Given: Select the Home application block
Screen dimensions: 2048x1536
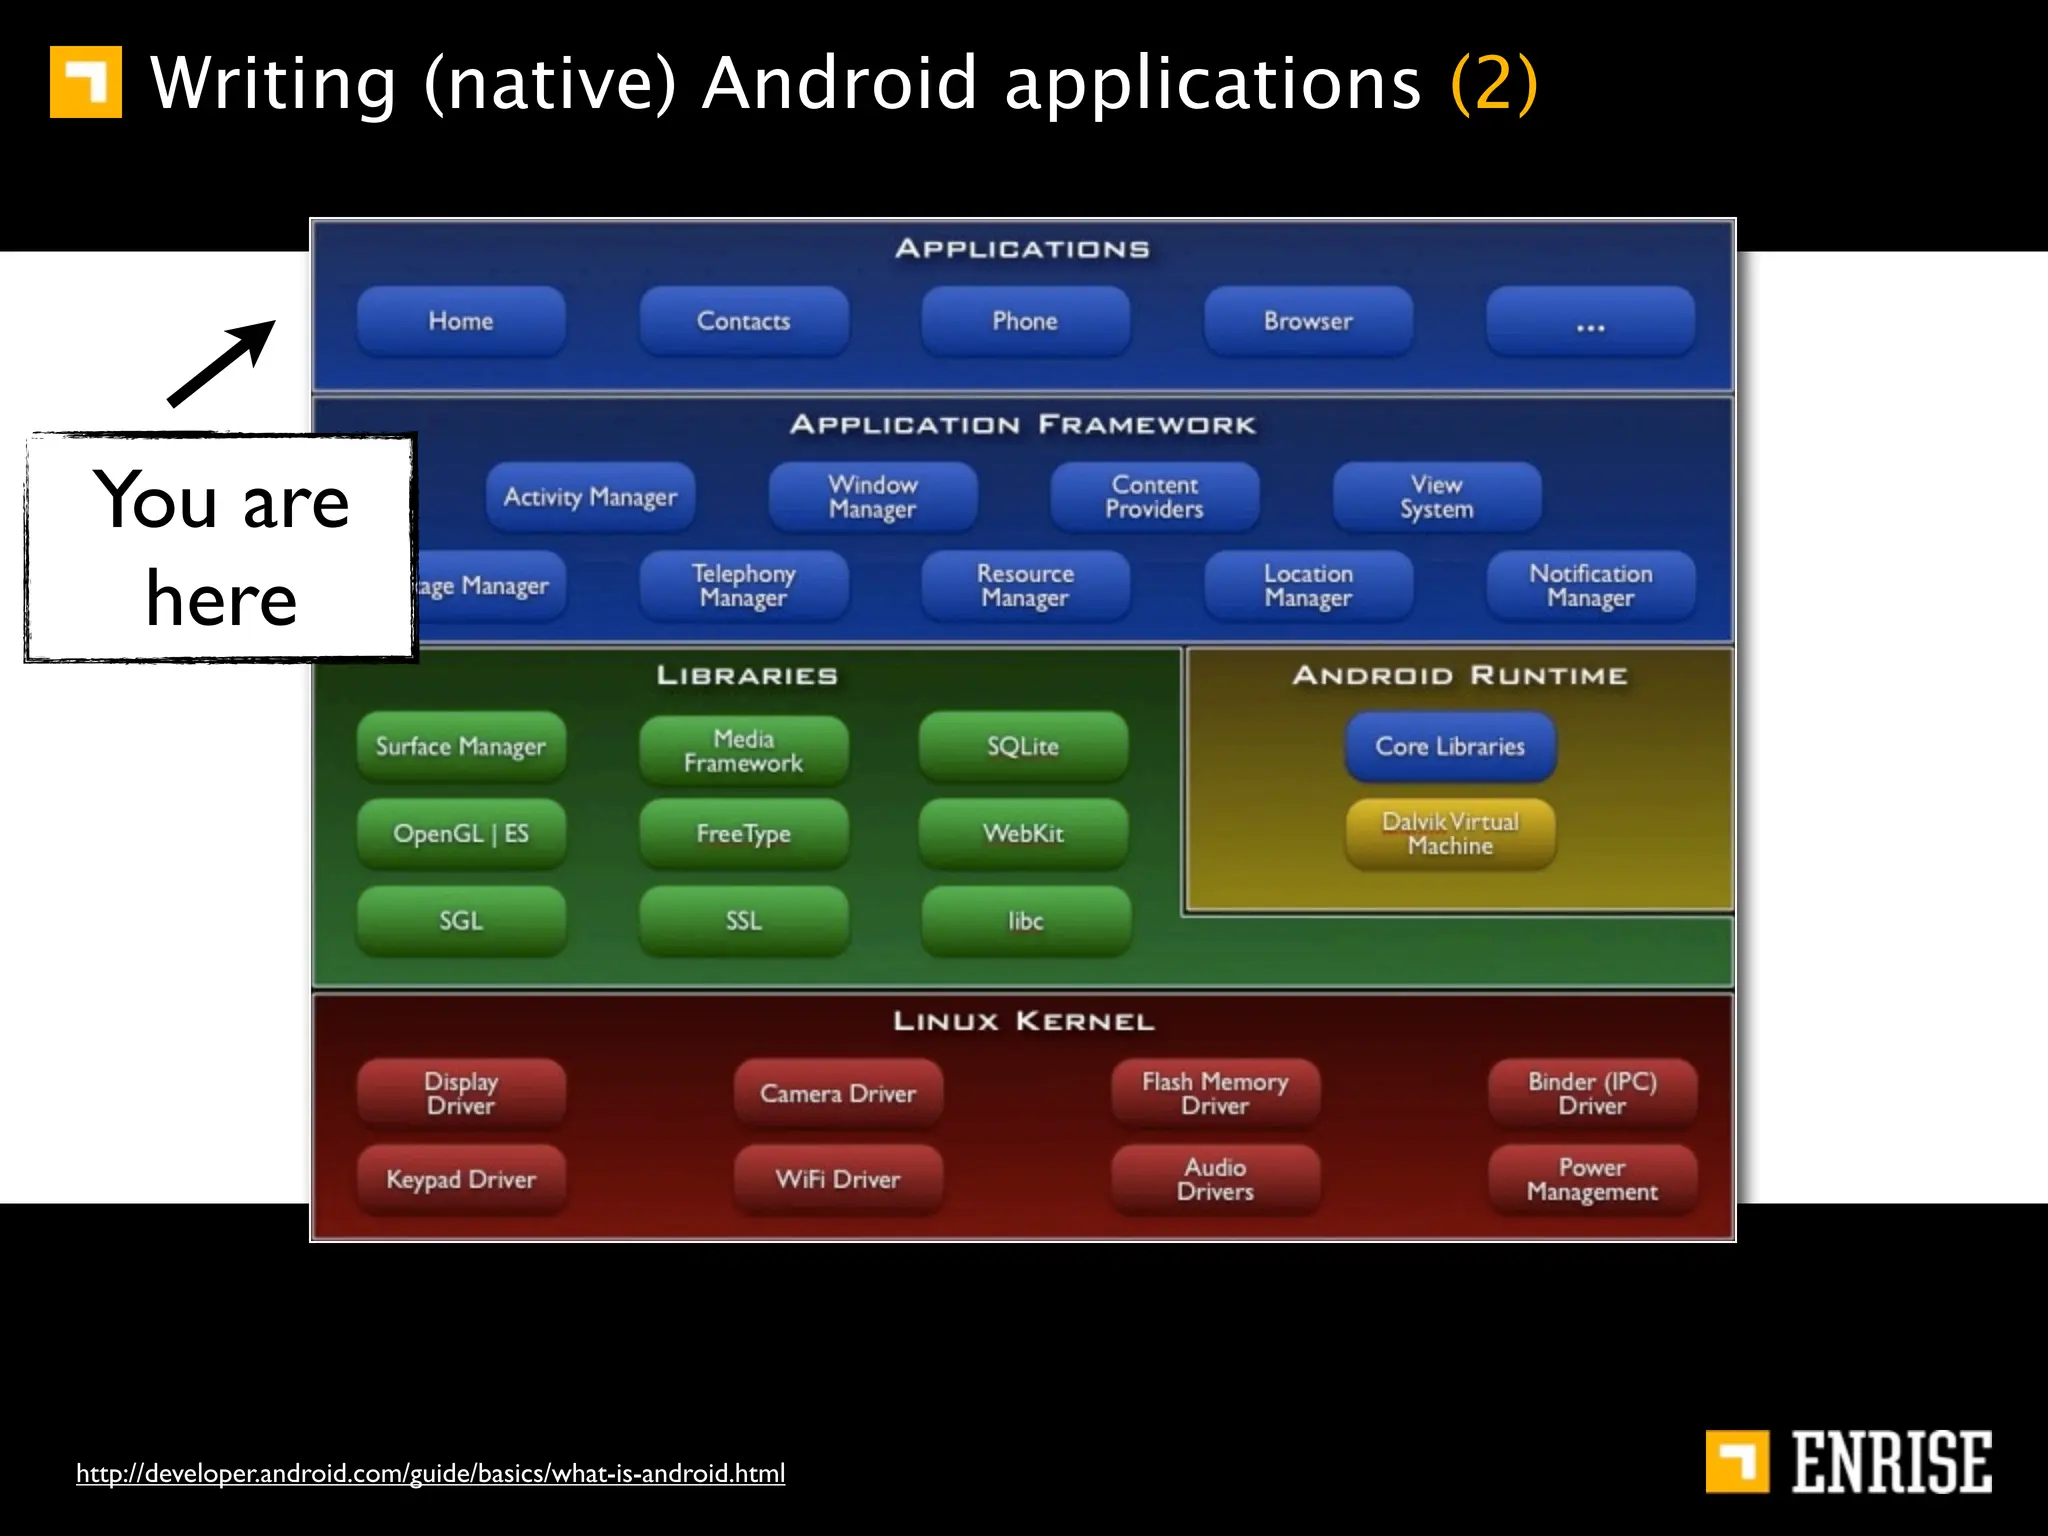Looking at the screenshot, I should pyautogui.click(x=461, y=321).
